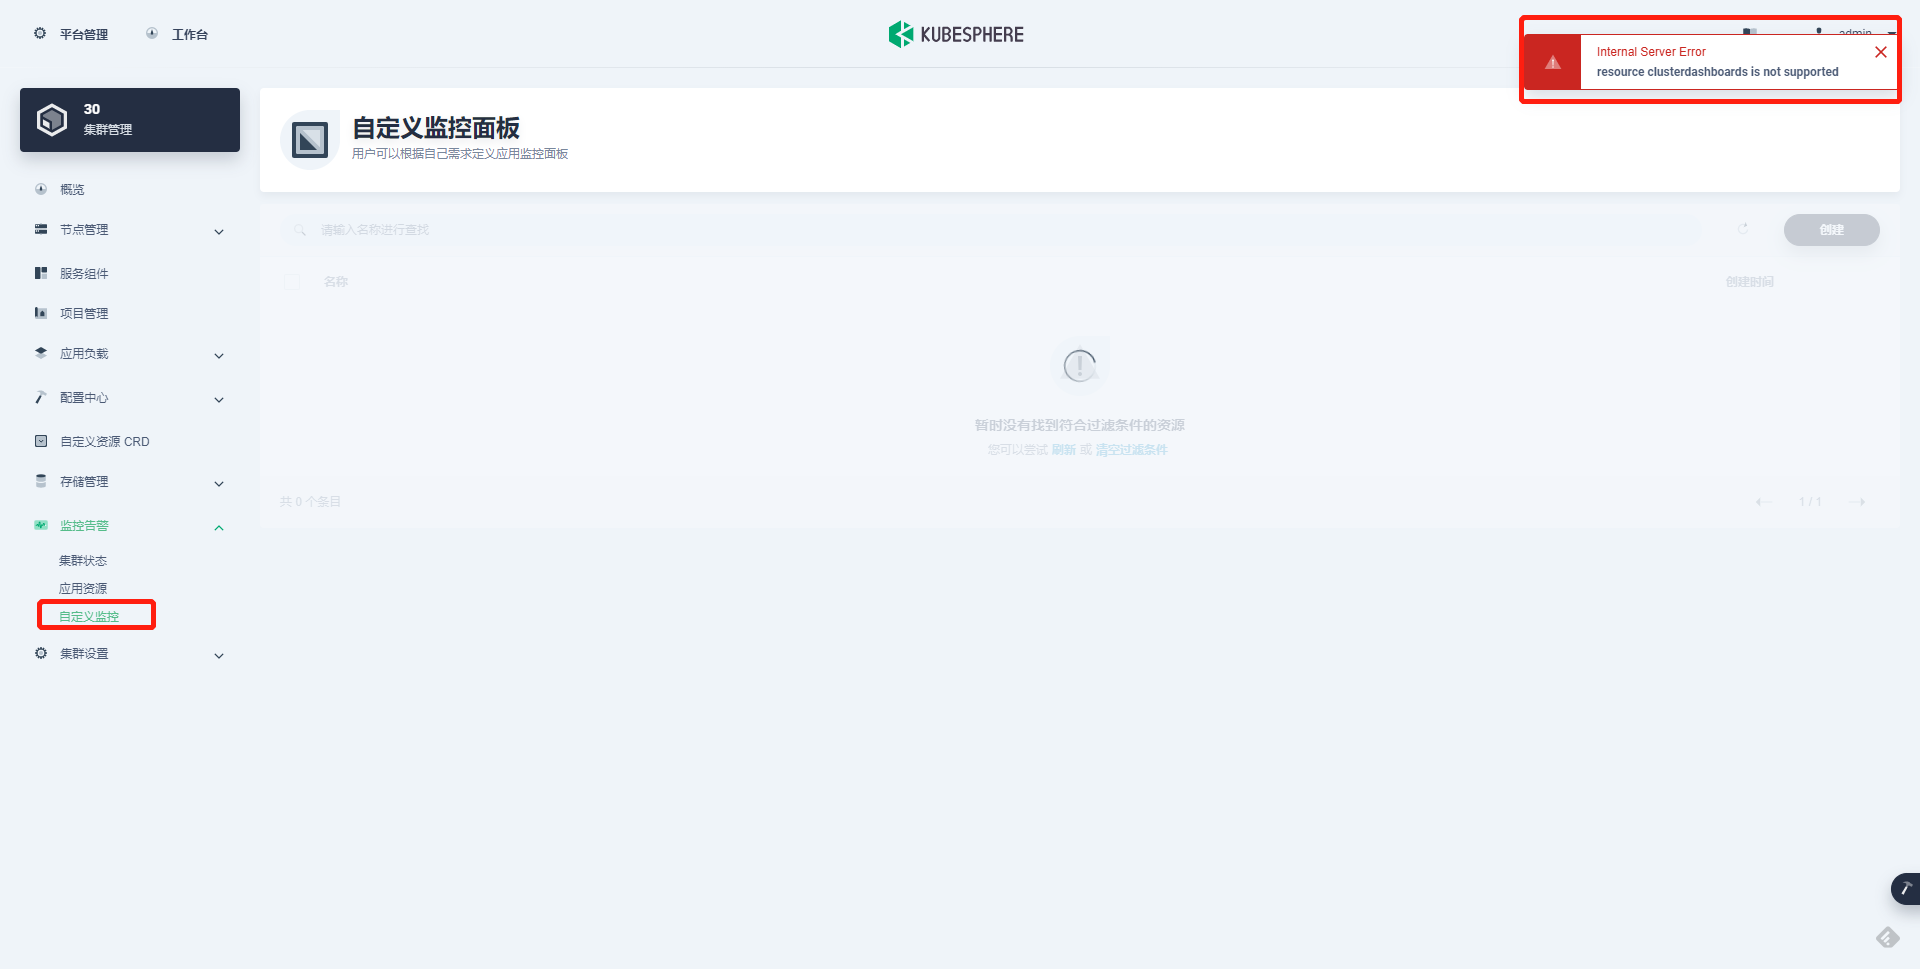Select 集群状态 under 监控告警
Viewport: 1920px width, 969px height.
point(83,561)
